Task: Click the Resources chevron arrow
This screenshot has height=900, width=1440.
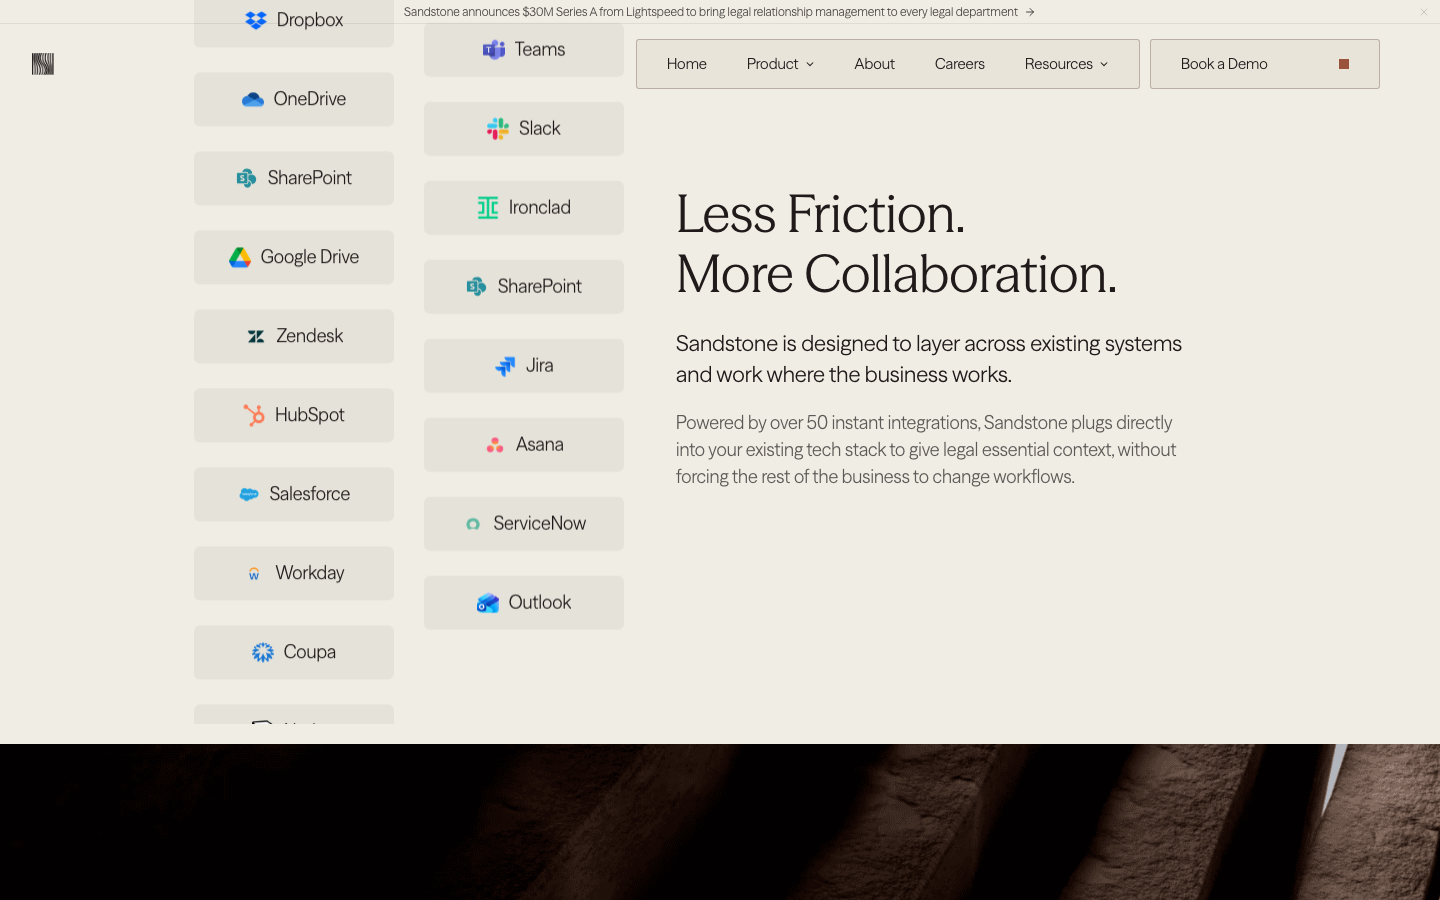Action: pyautogui.click(x=1104, y=64)
